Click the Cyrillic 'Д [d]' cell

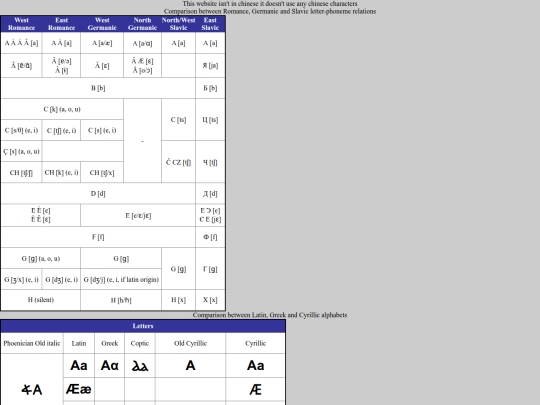coord(210,194)
